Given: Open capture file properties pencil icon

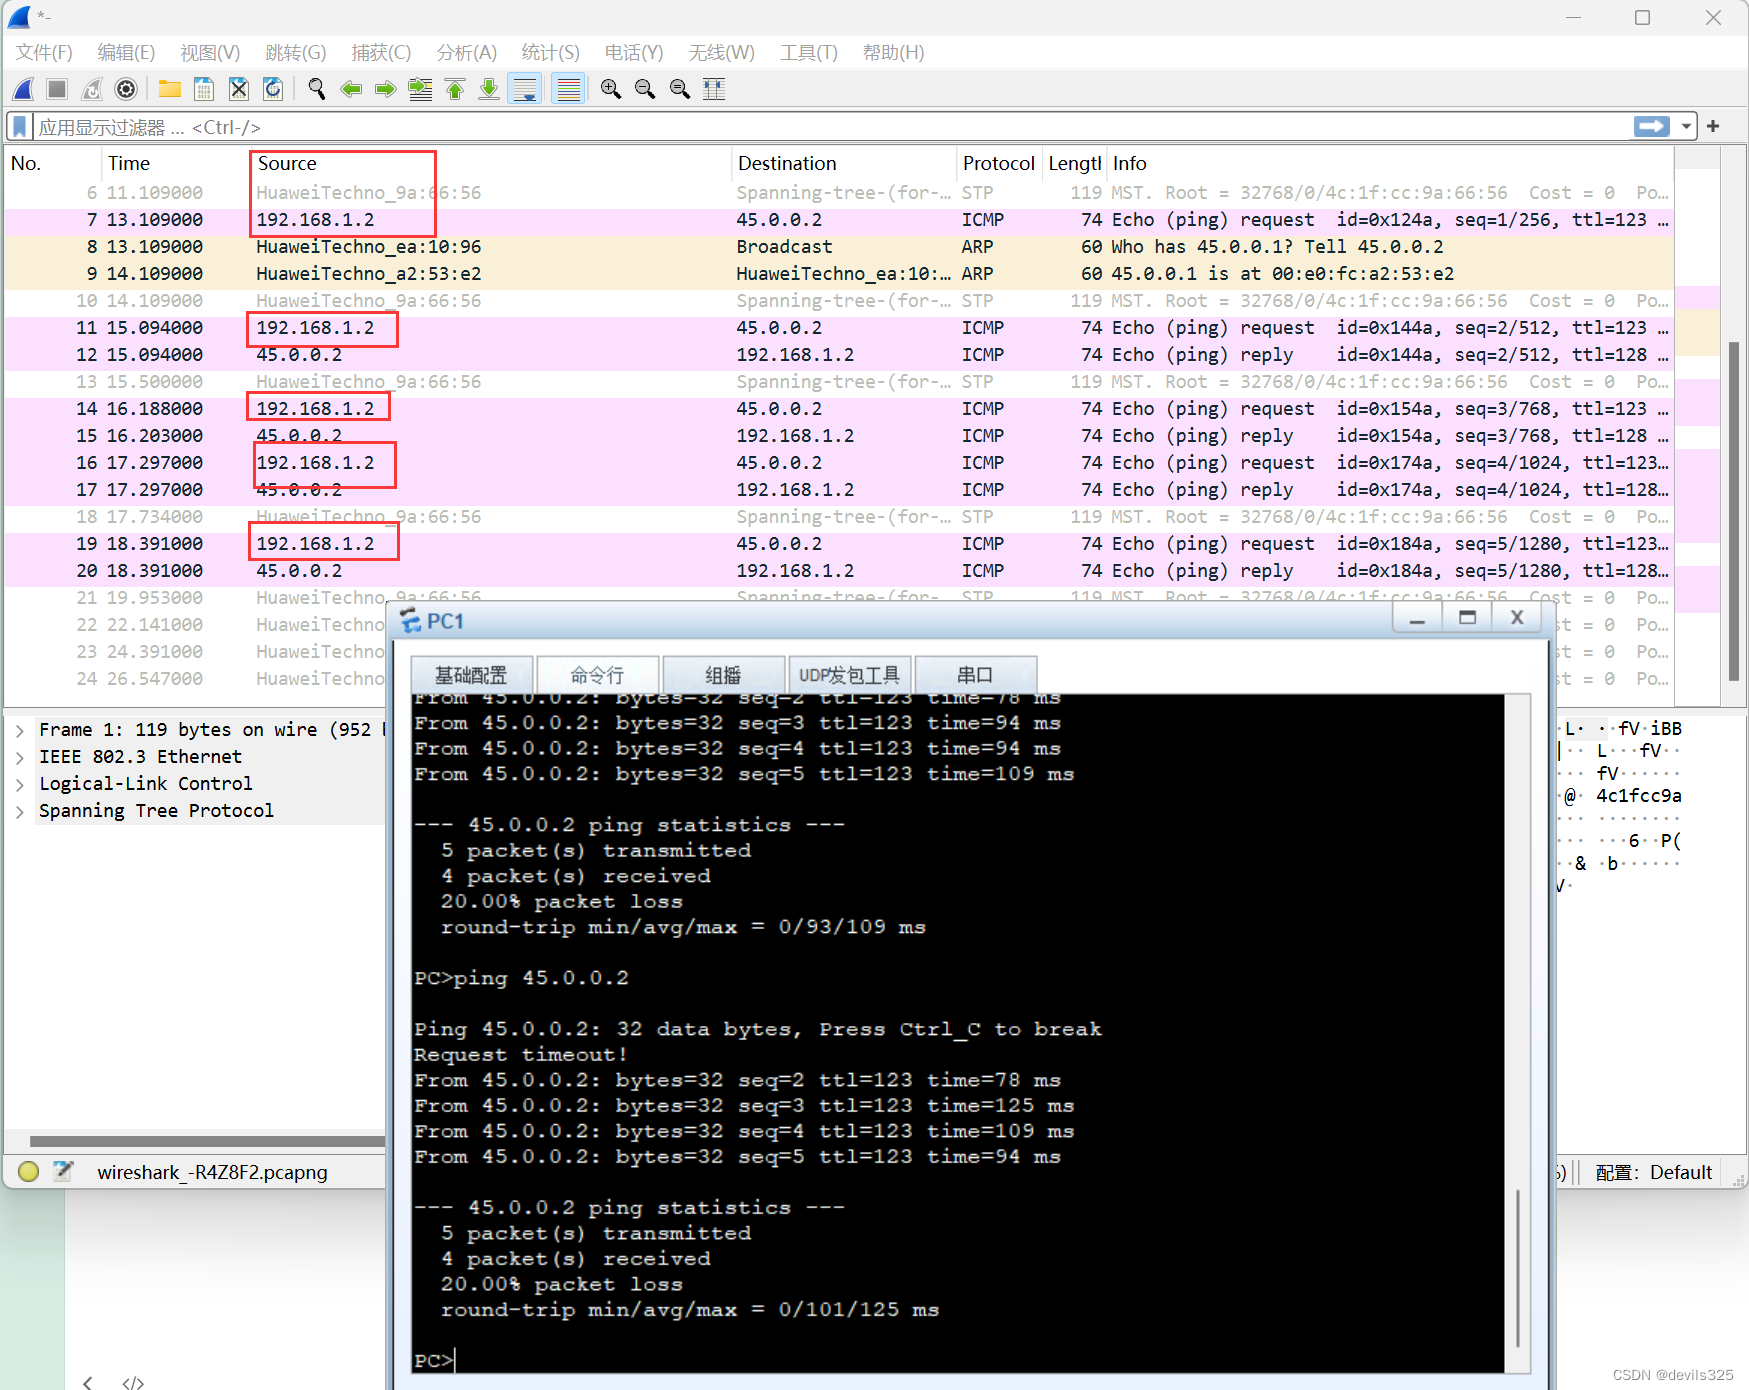Looking at the screenshot, I should [63, 1171].
